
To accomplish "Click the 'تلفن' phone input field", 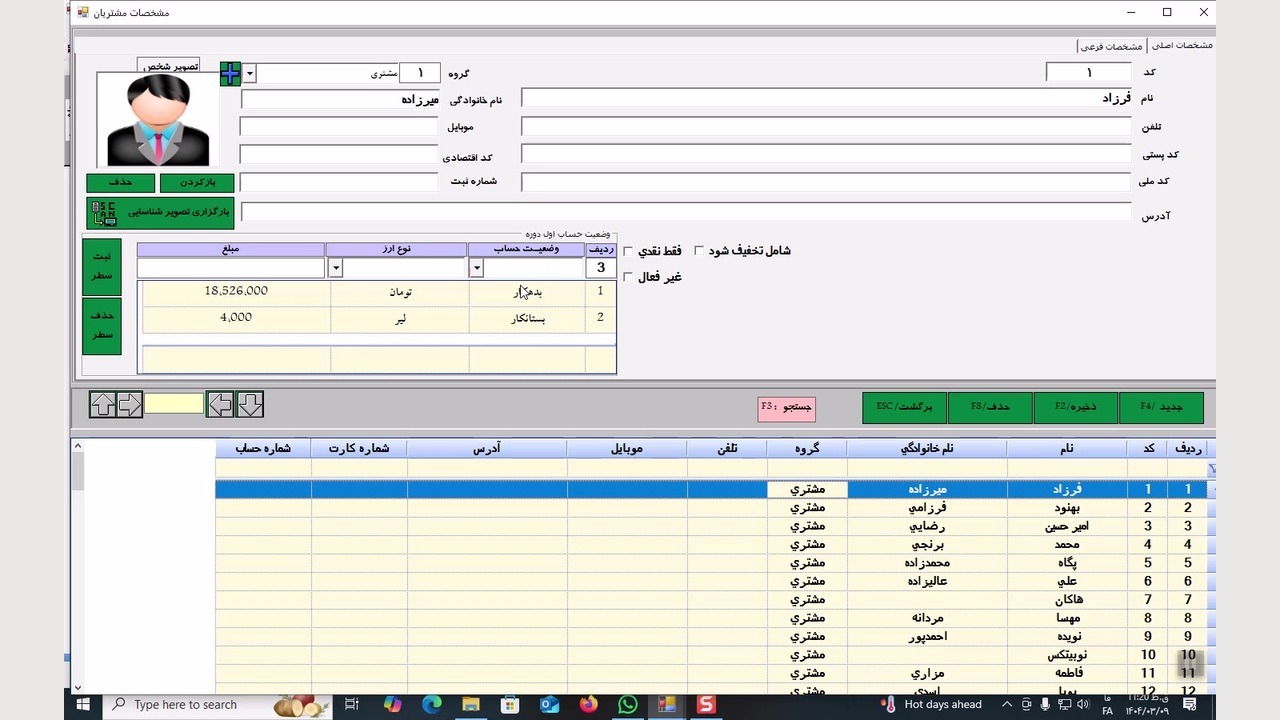I will point(826,127).
